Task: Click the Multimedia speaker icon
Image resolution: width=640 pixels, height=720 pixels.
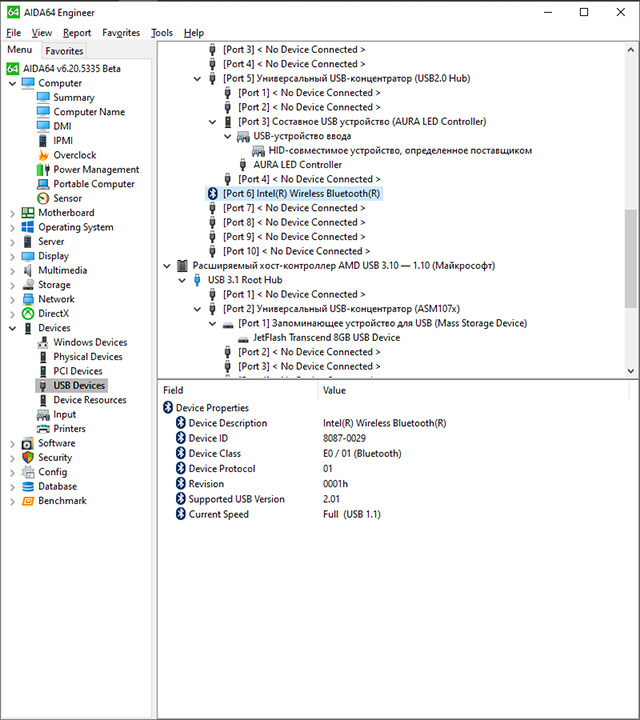Action: 28,270
